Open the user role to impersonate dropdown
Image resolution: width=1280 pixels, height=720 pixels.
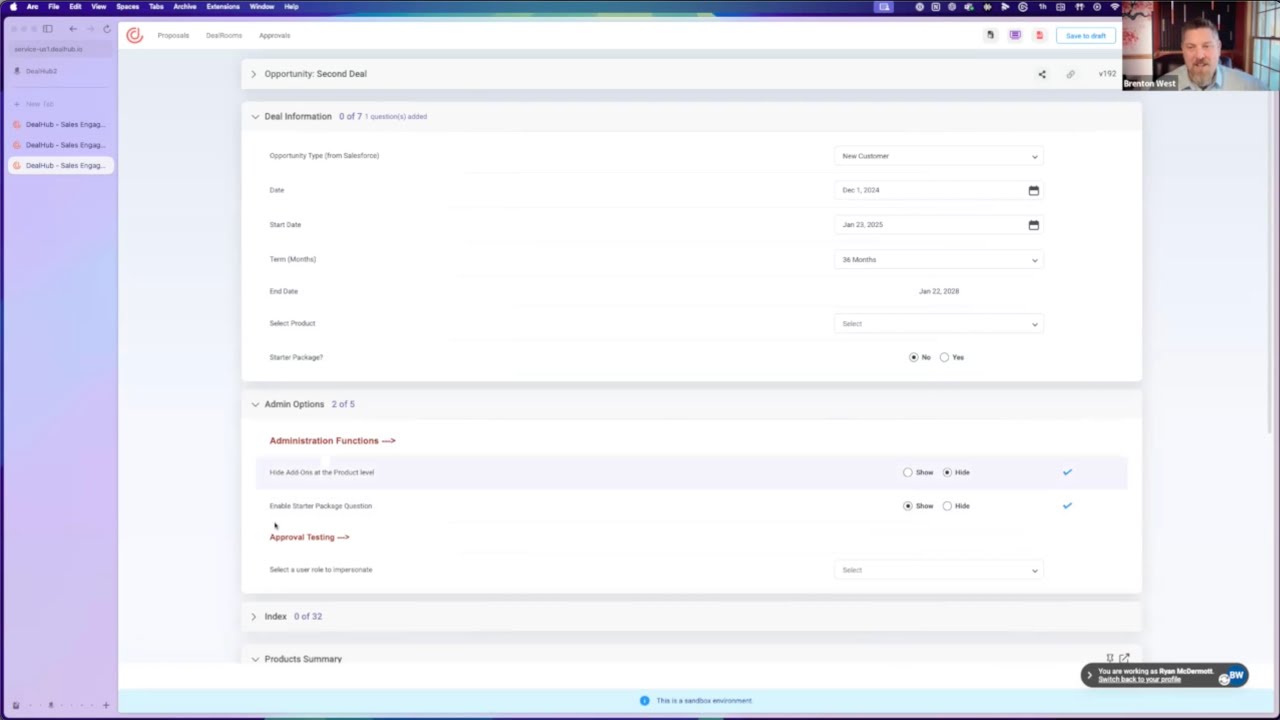[939, 570]
